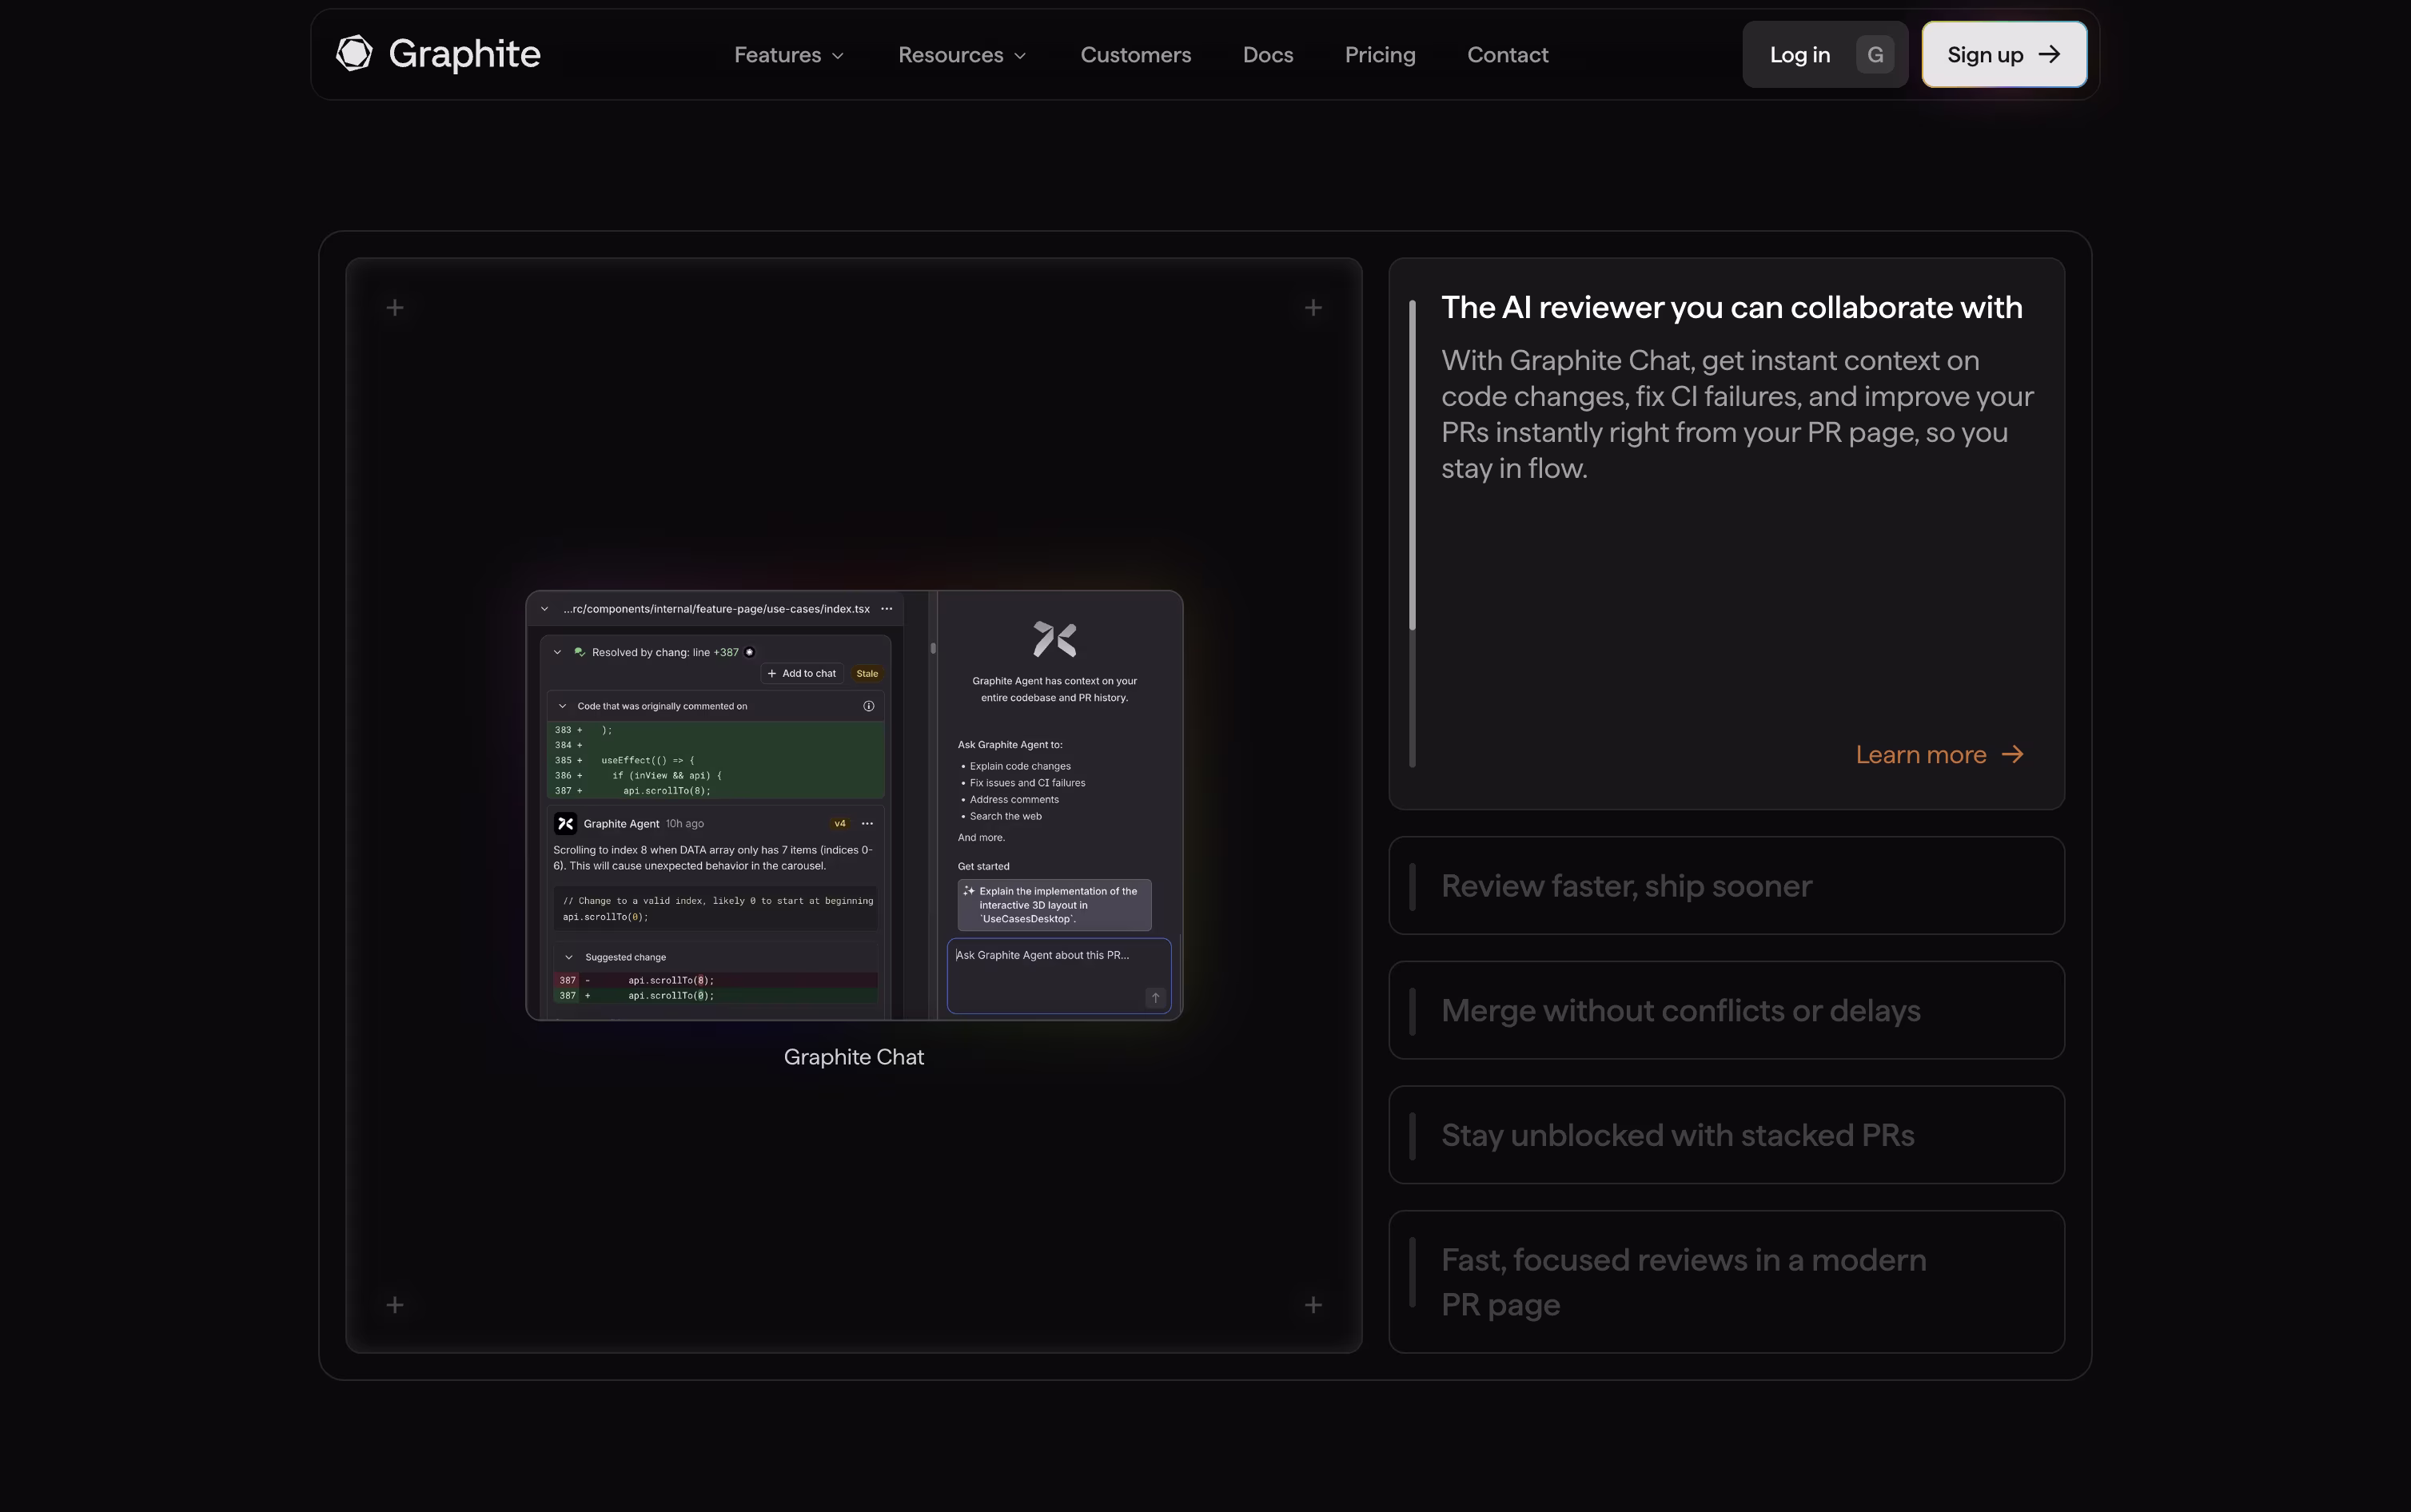
Task: Click the Graphite Agent avatar in the comment
Action: click(565, 824)
